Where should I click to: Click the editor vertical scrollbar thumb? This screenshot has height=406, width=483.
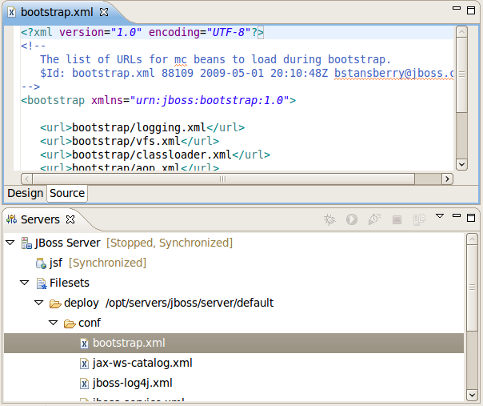pos(462,75)
